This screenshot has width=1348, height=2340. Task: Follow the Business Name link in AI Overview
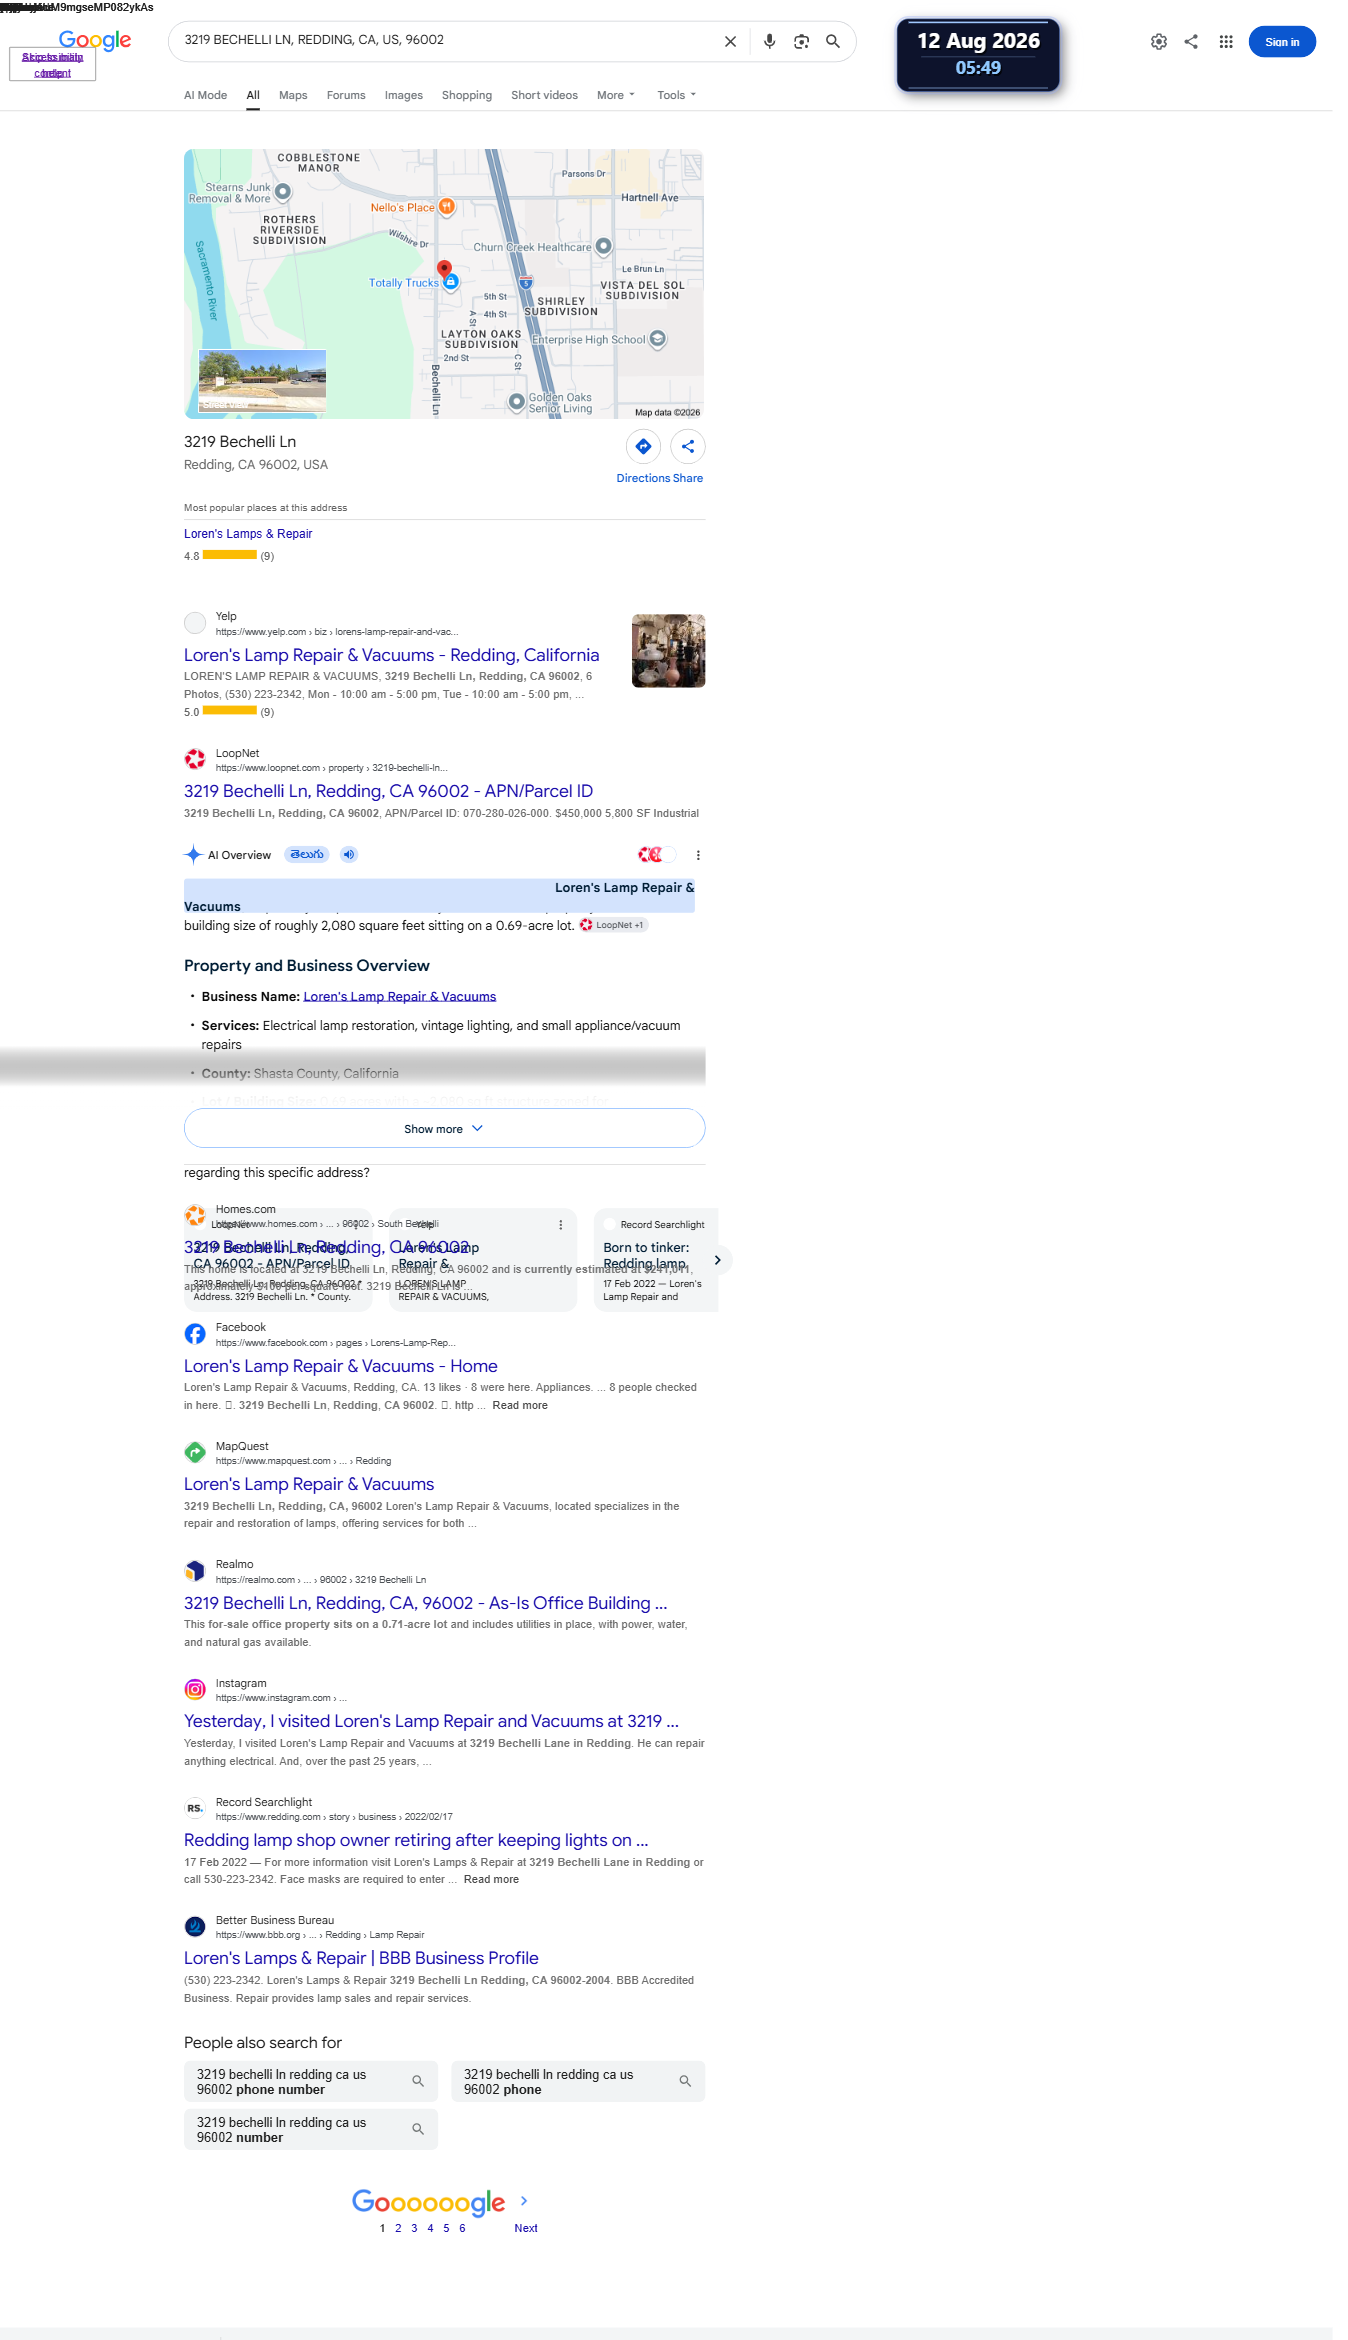[400, 996]
